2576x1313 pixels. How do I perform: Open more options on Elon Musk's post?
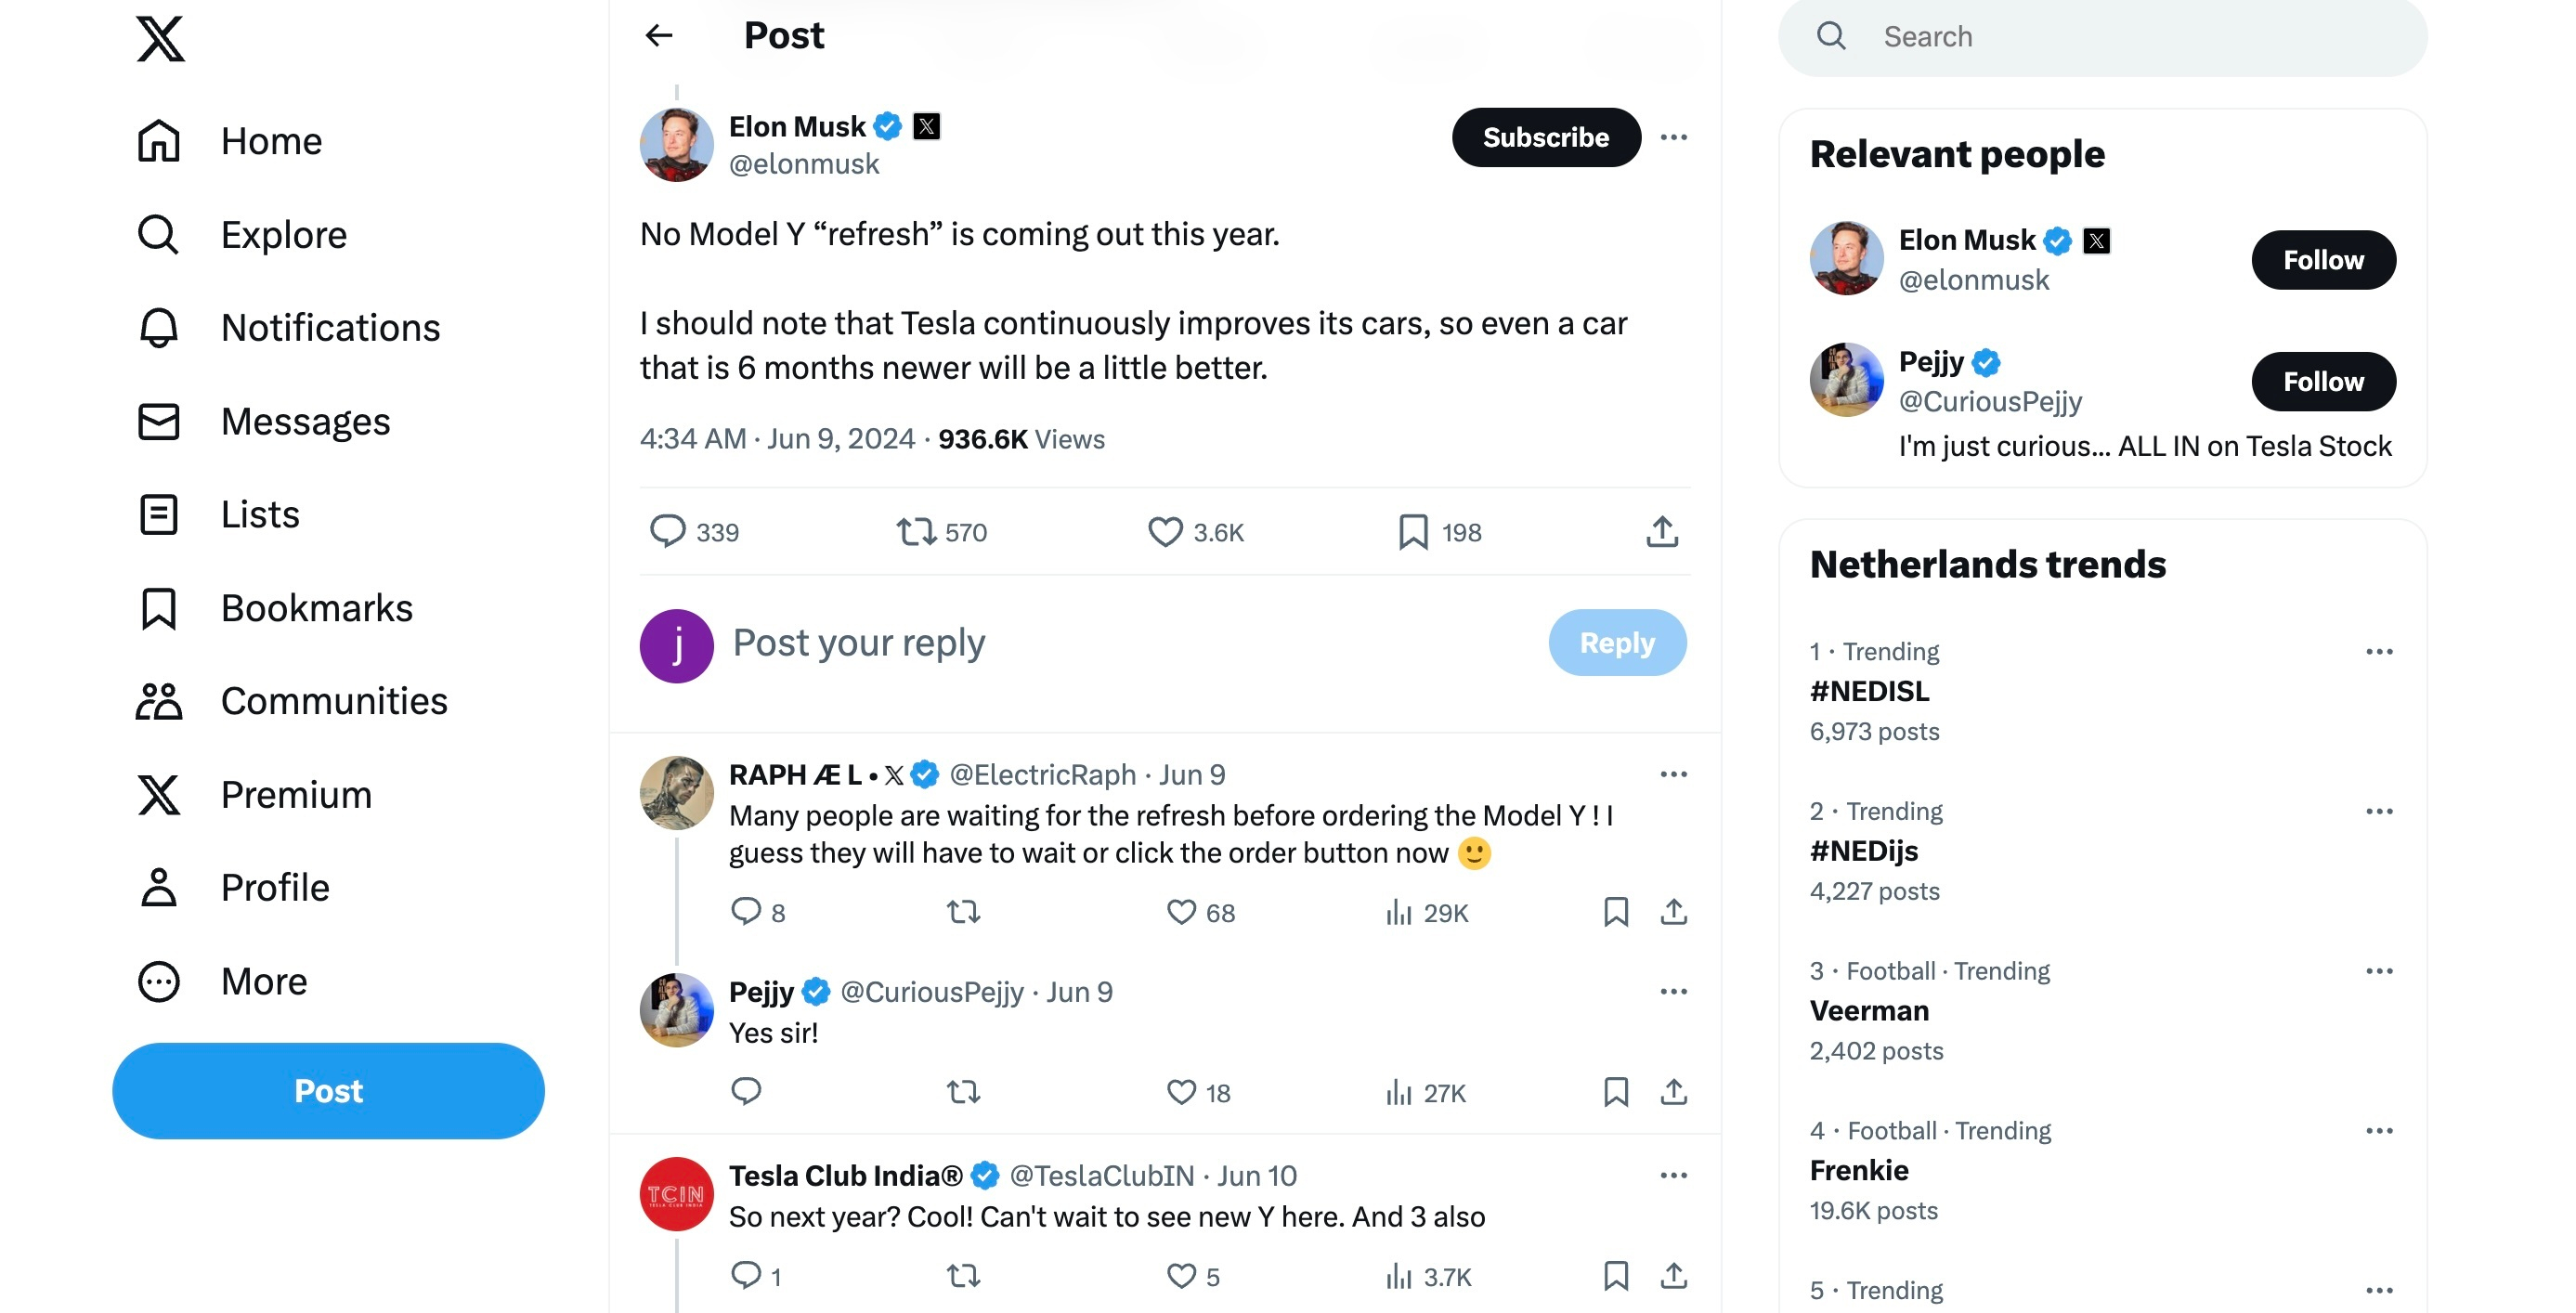[x=1673, y=137]
